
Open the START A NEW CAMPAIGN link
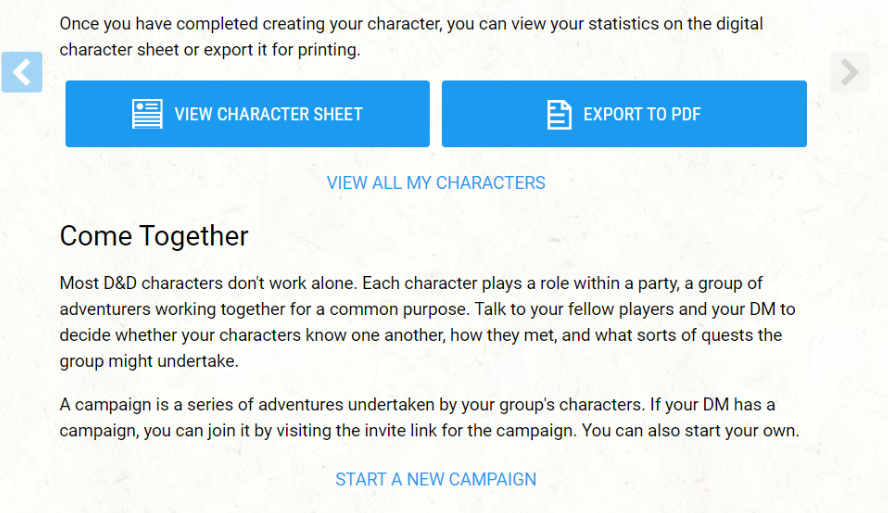pos(436,480)
